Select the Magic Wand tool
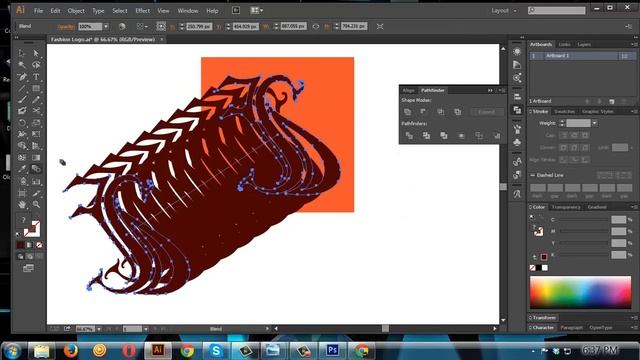Viewport: 640px width, 360px height. coord(22,65)
